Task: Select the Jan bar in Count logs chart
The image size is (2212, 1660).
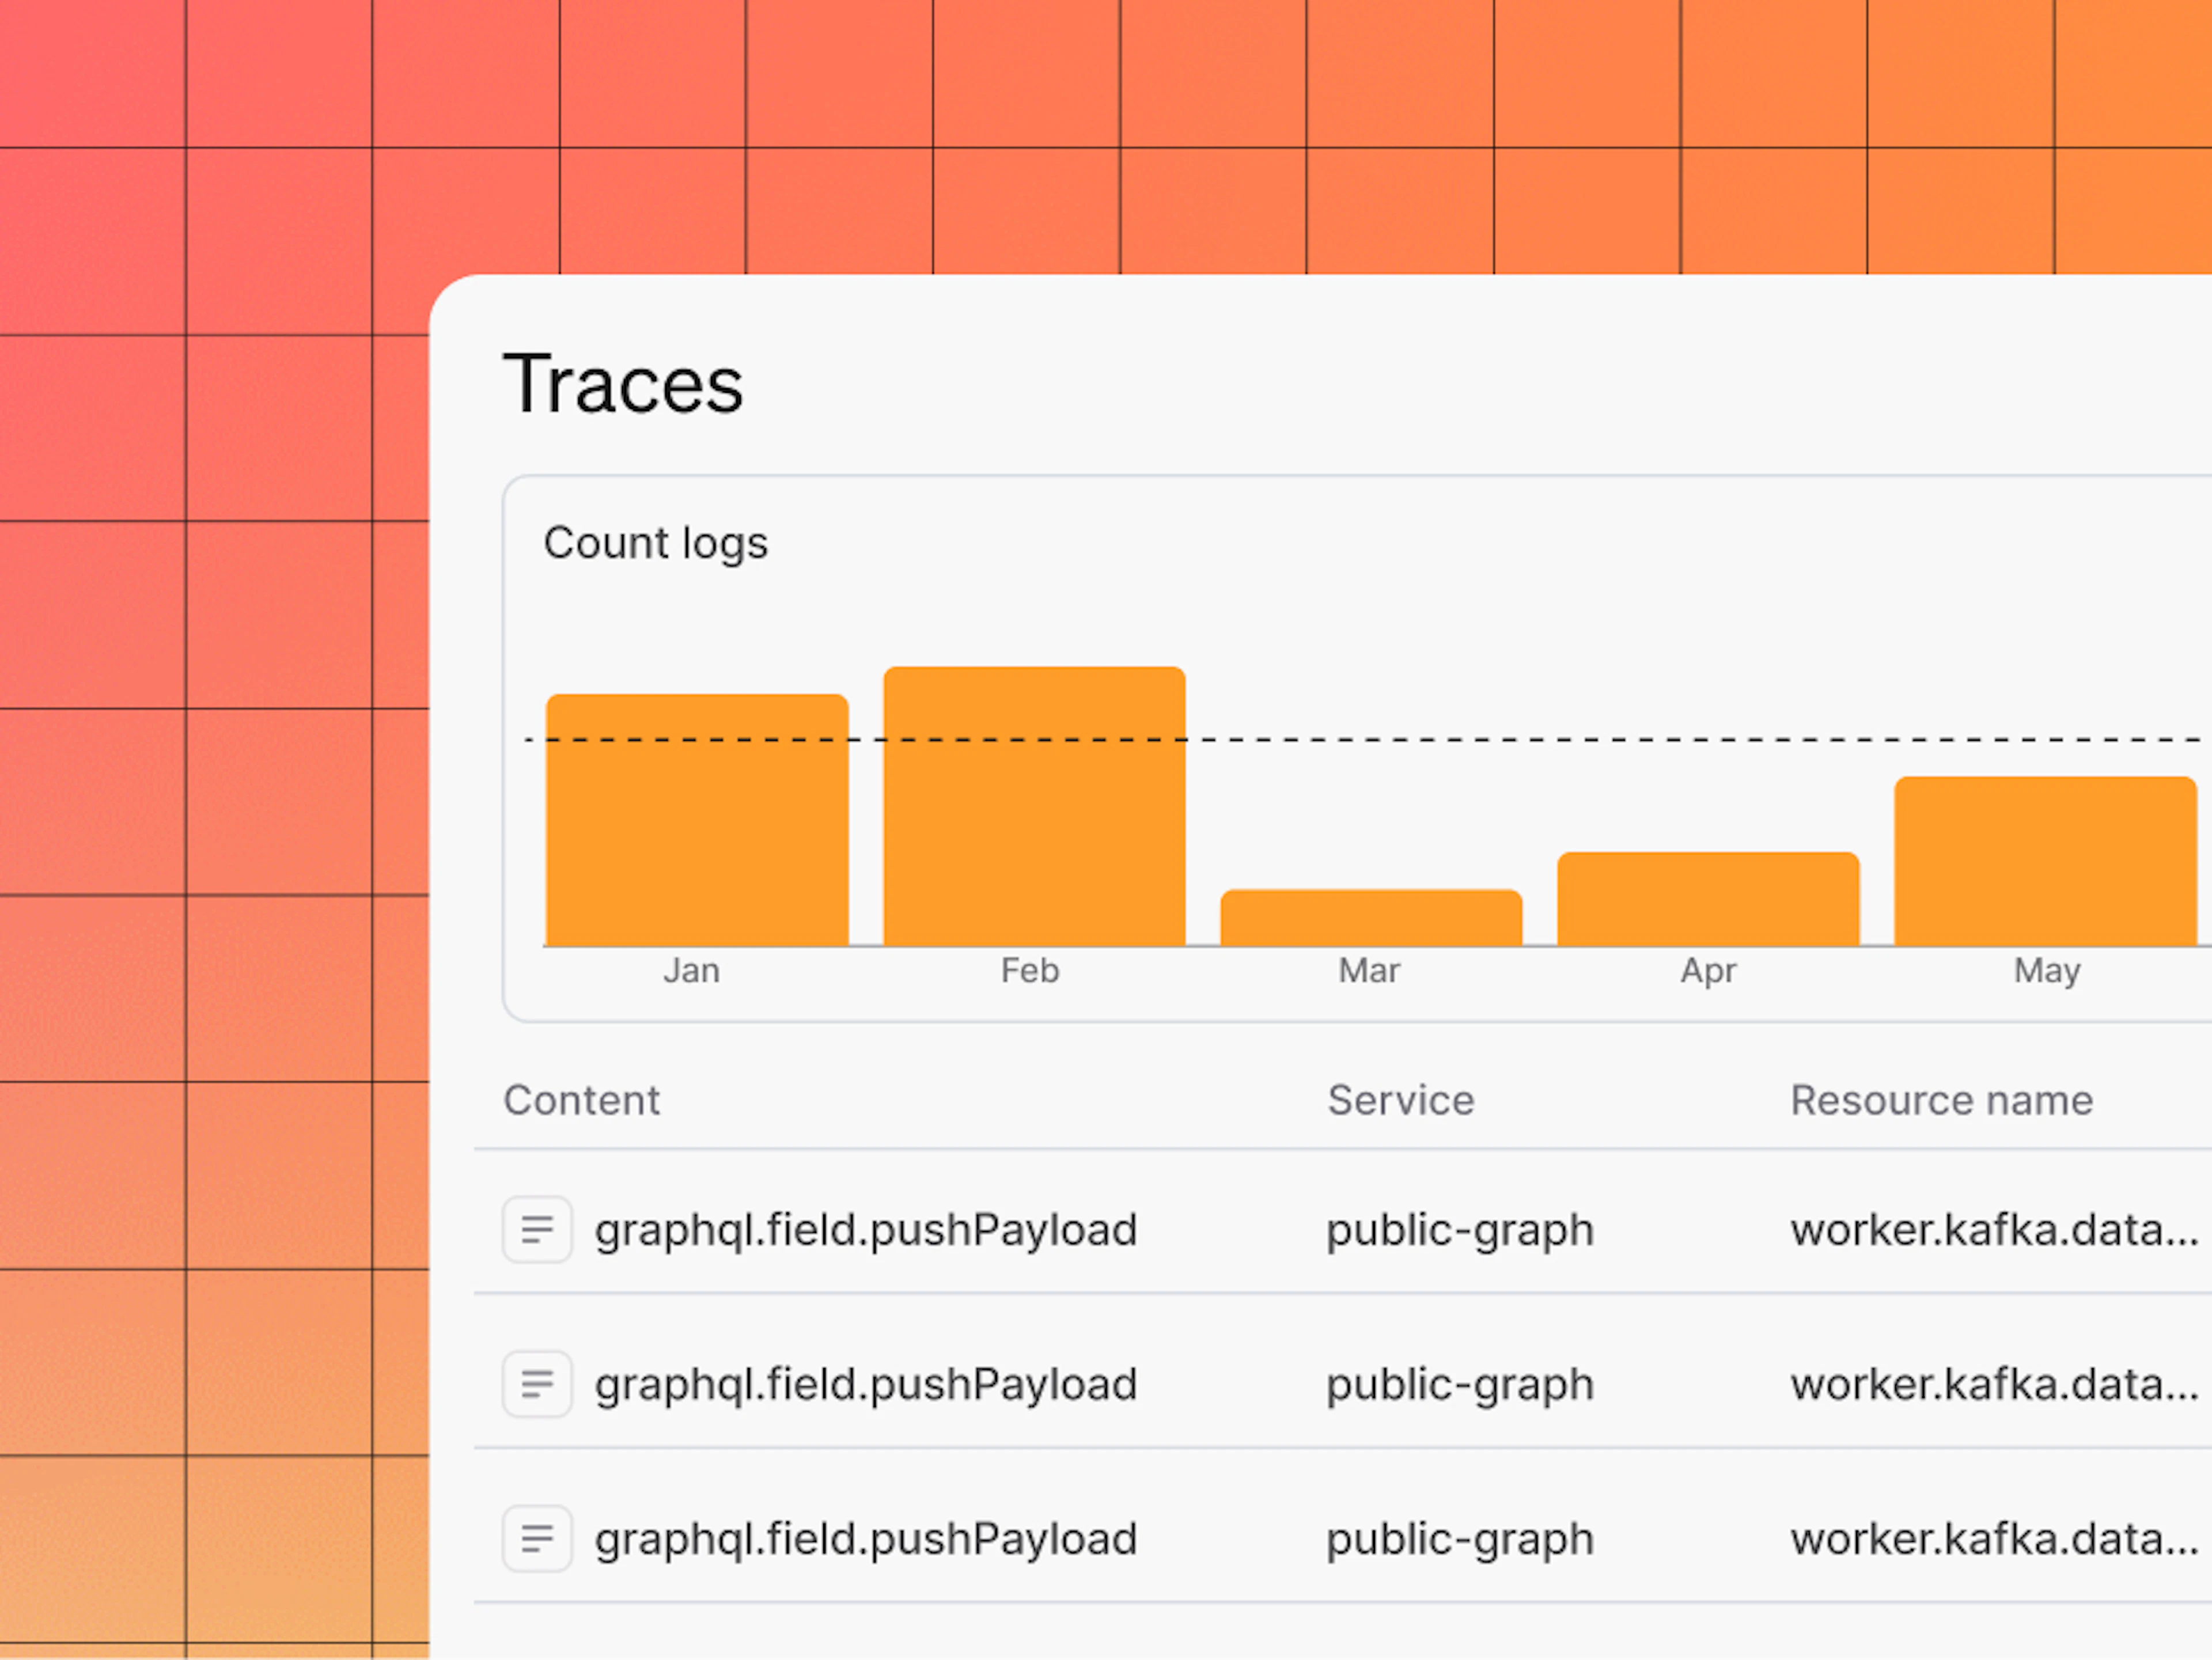Action: pyautogui.click(x=697, y=820)
